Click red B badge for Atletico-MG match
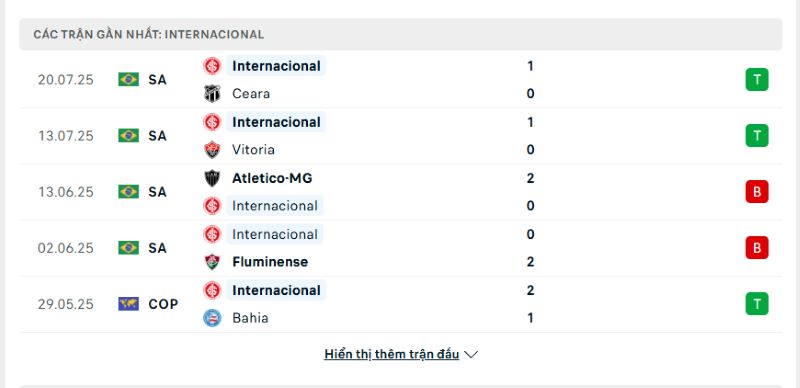The width and height of the screenshot is (800, 388). point(757,192)
